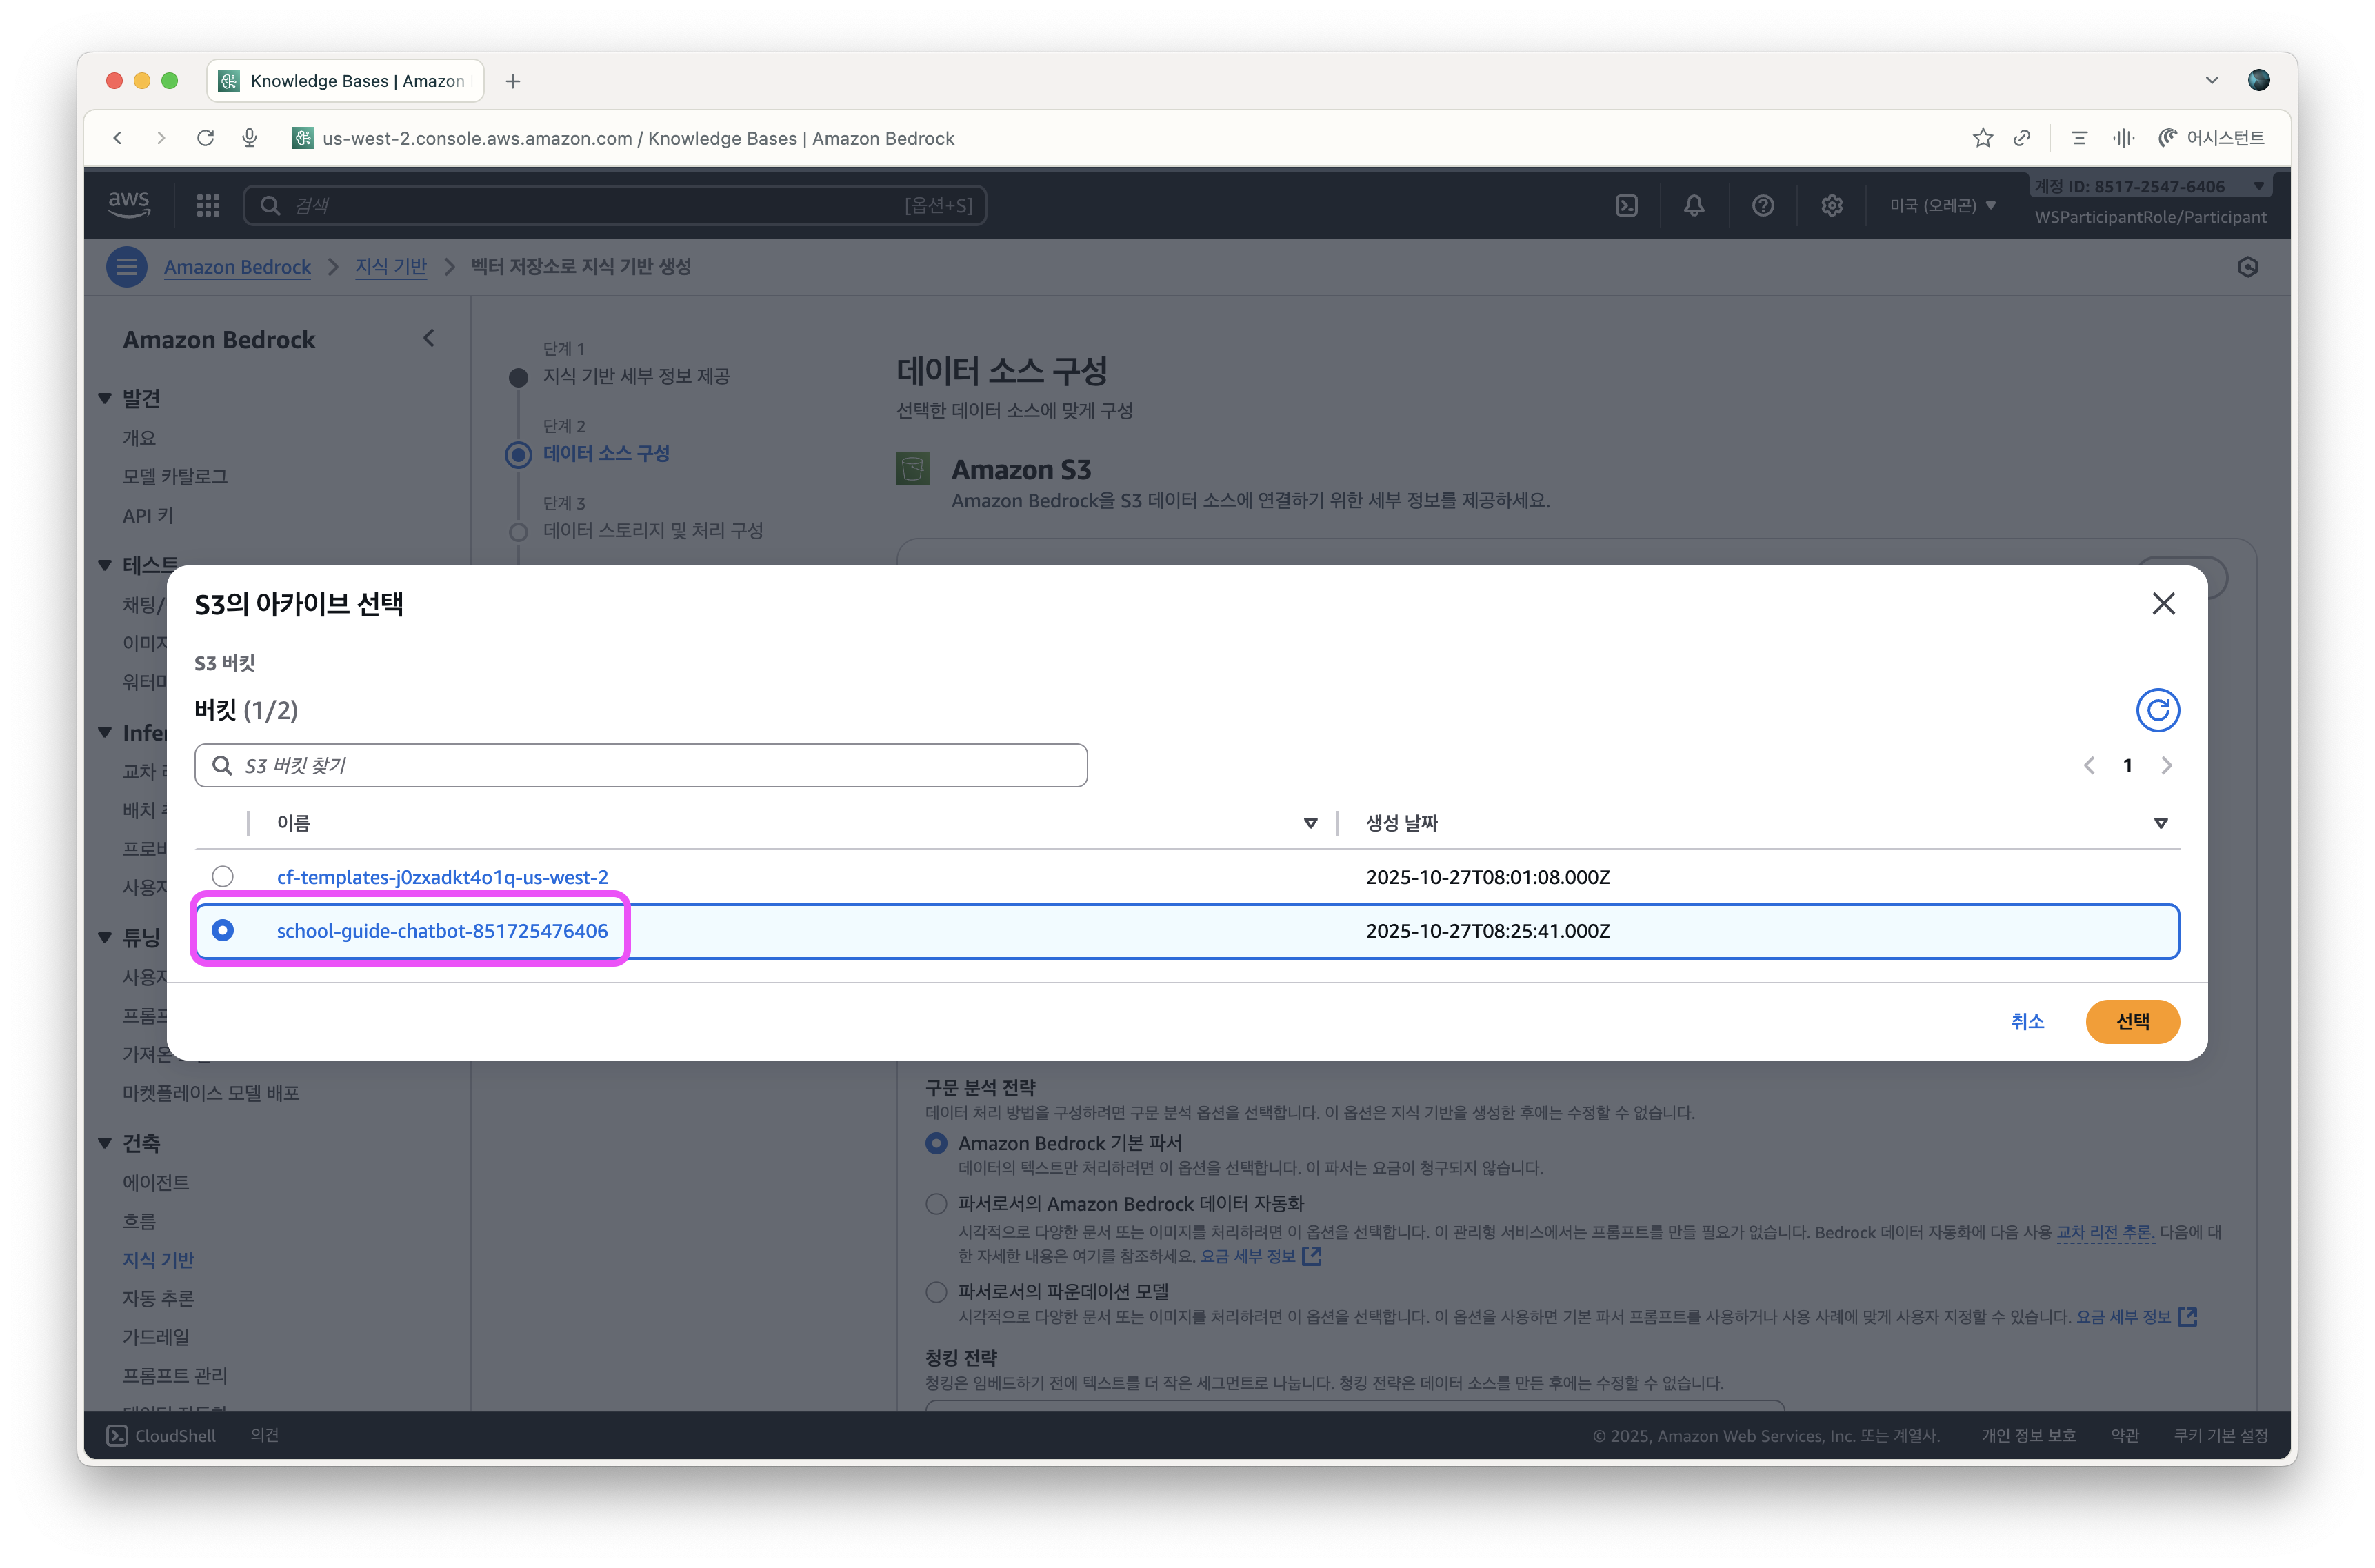This screenshot has width=2375, height=1568.
Task: Focus the S3 버킷 찾기 search field
Action: point(641,765)
